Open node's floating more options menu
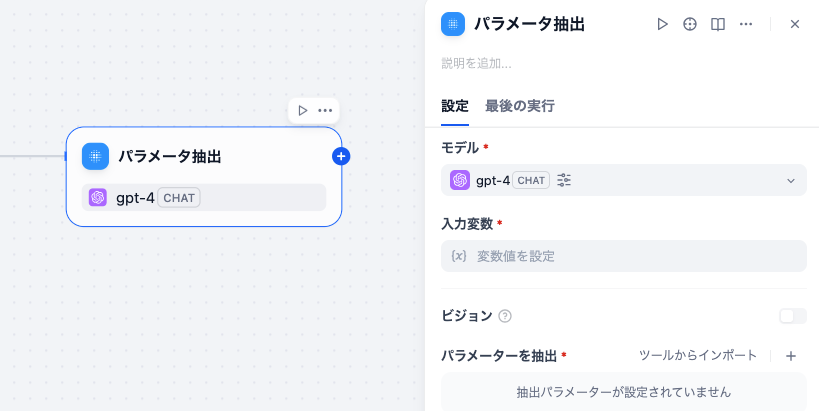 [325, 110]
